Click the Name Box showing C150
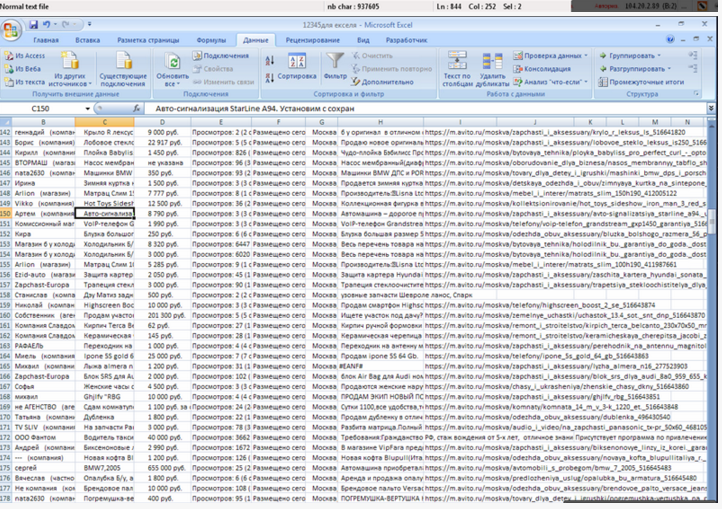The image size is (722, 509). point(41,108)
